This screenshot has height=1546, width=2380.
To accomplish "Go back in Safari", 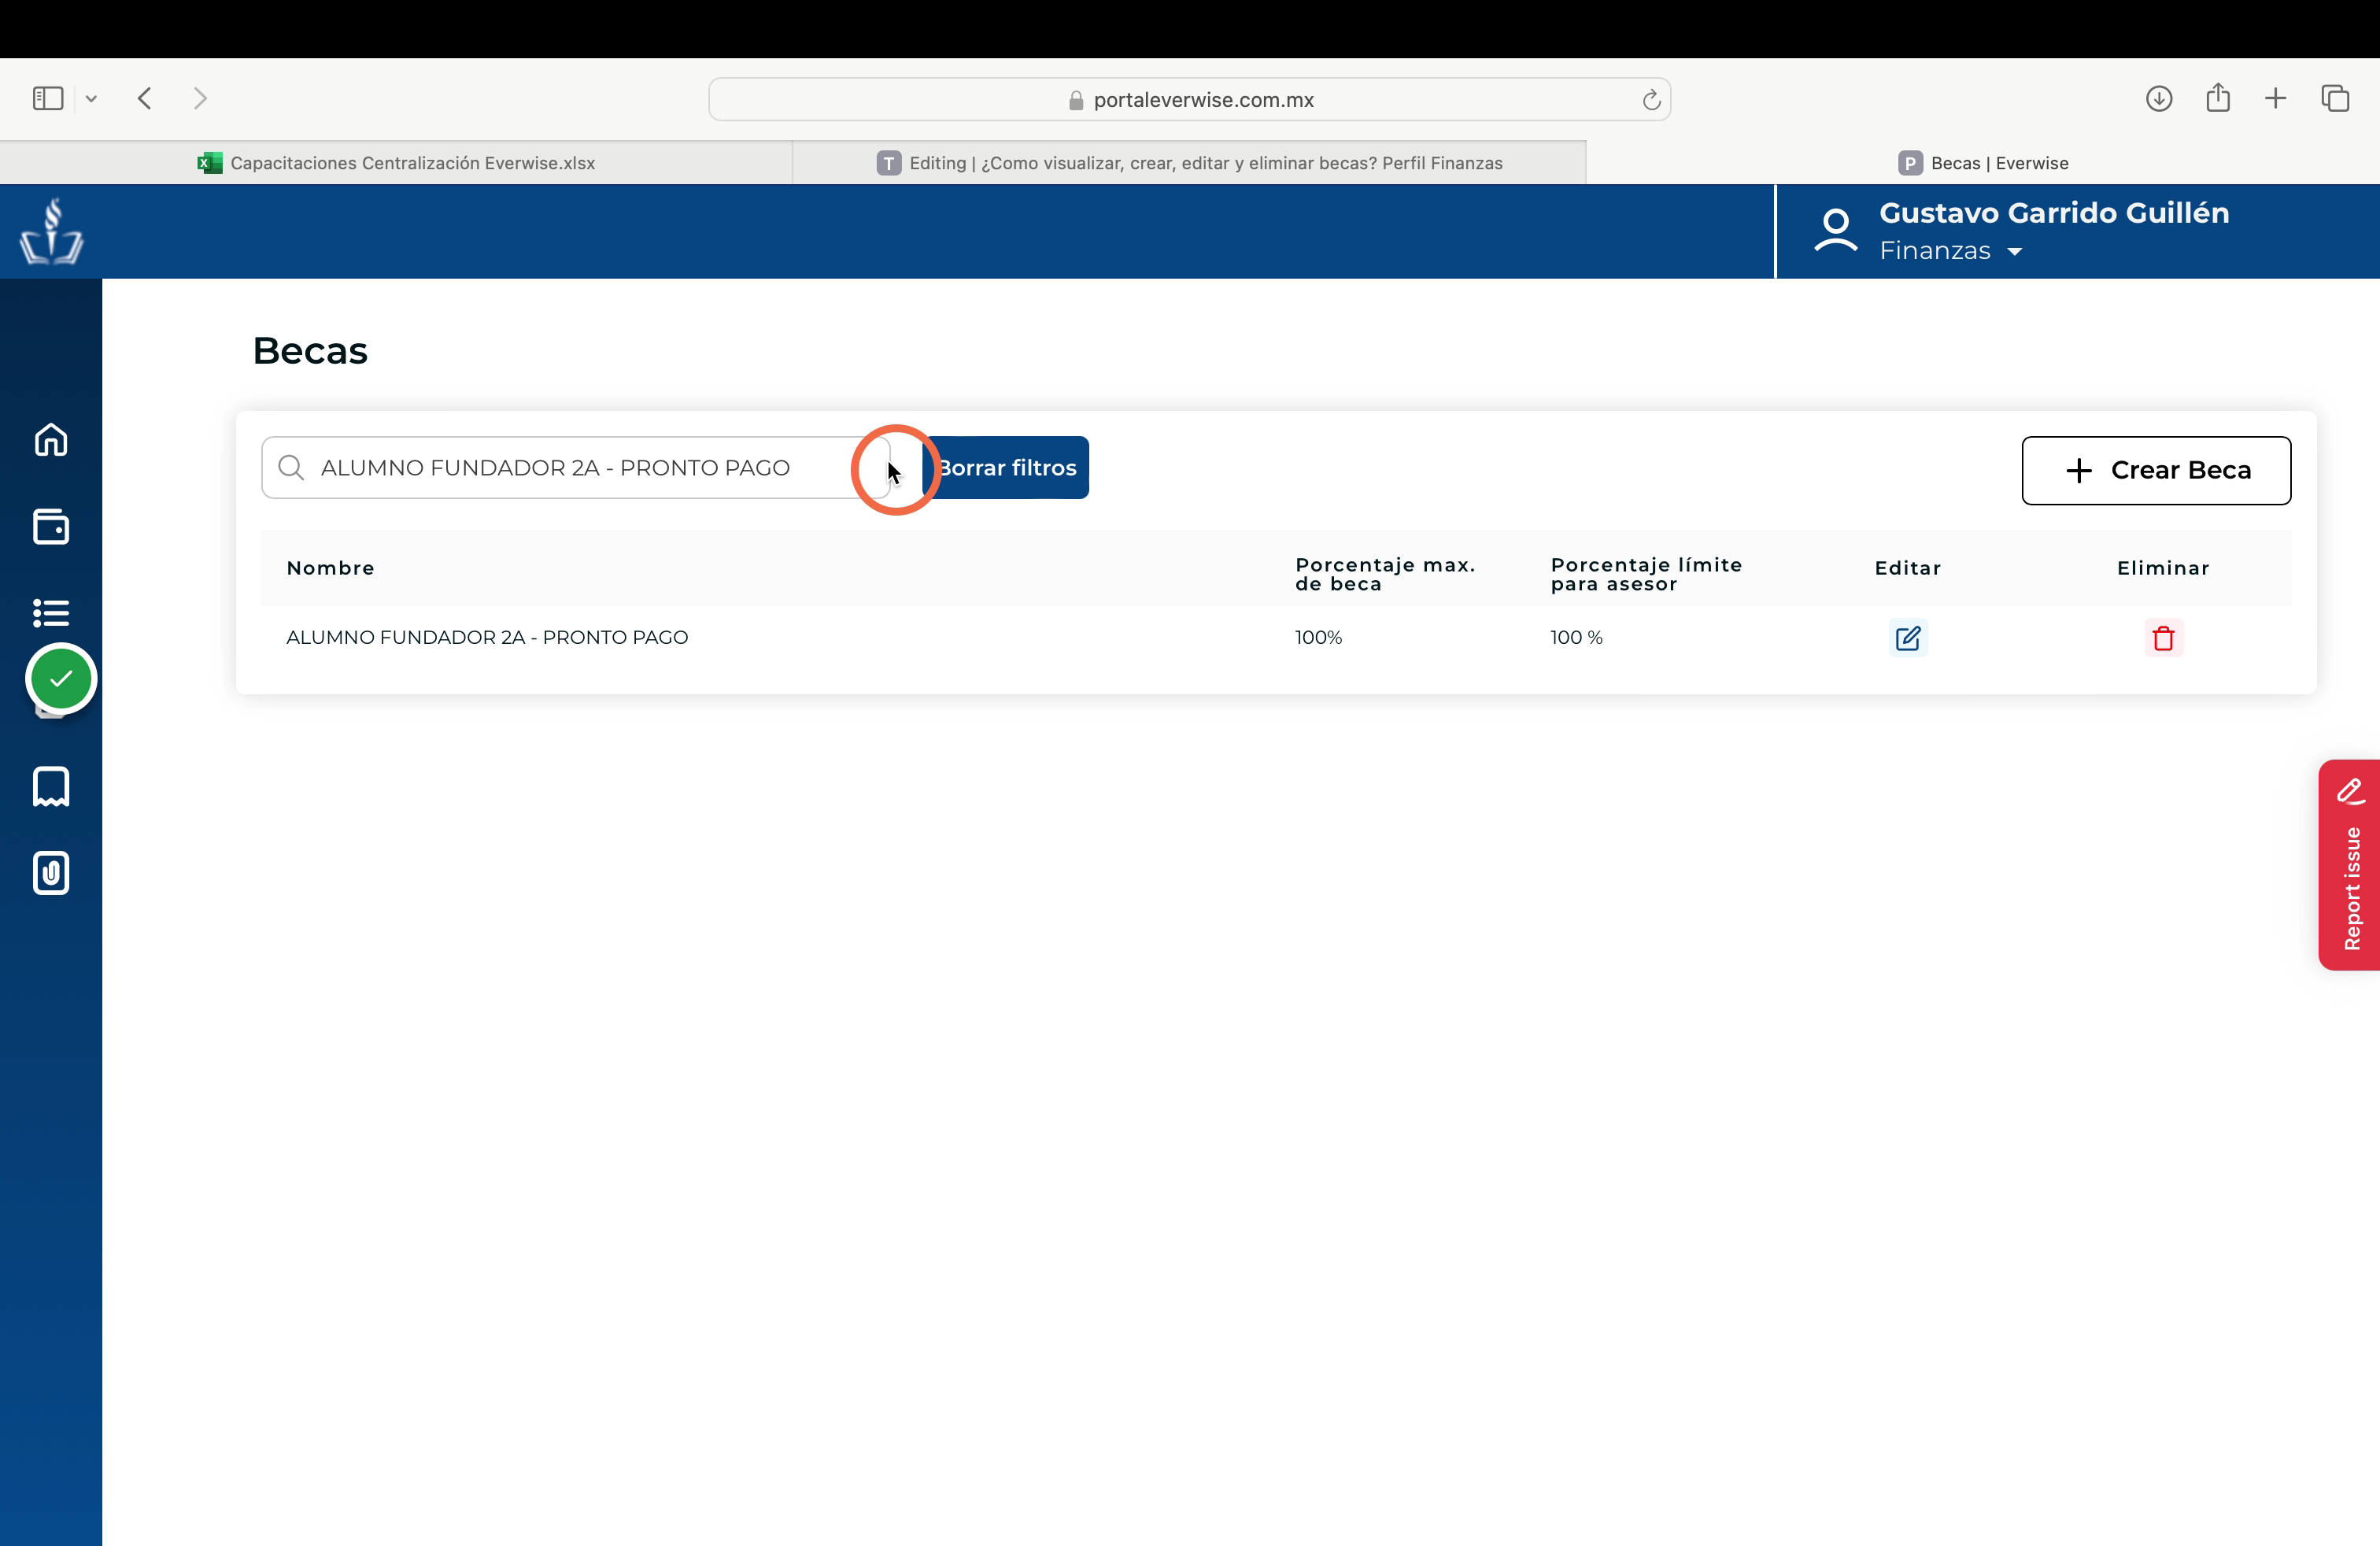I will coord(145,98).
